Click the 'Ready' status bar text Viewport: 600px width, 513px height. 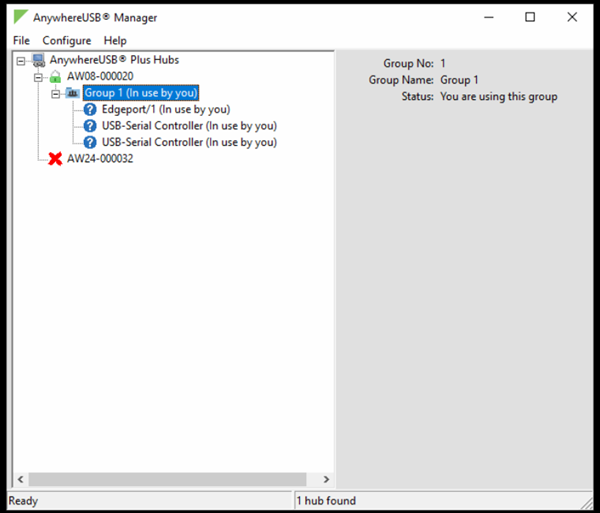23,501
